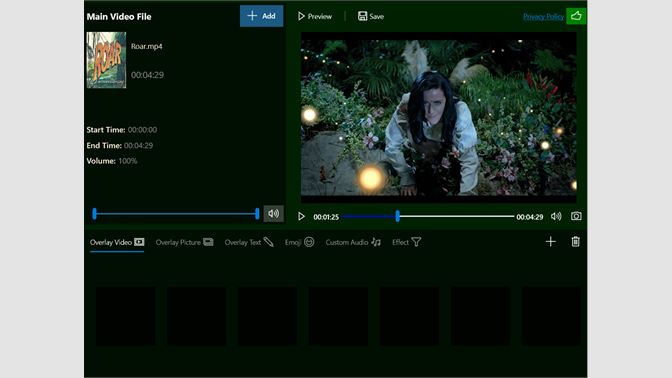Start the Preview of the edited video
This screenshot has width=672, height=378.
[x=315, y=16]
